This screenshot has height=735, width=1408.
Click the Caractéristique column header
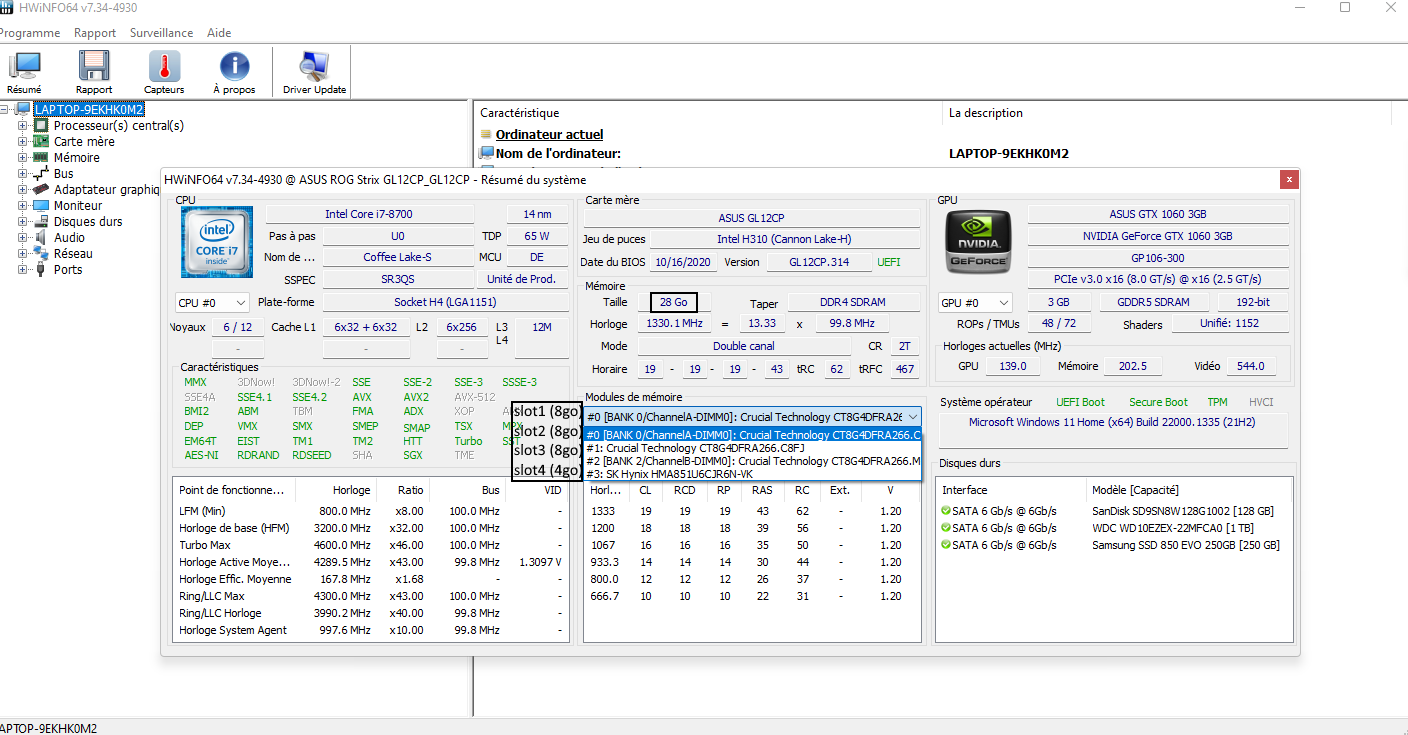pyautogui.click(x=707, y=113)
